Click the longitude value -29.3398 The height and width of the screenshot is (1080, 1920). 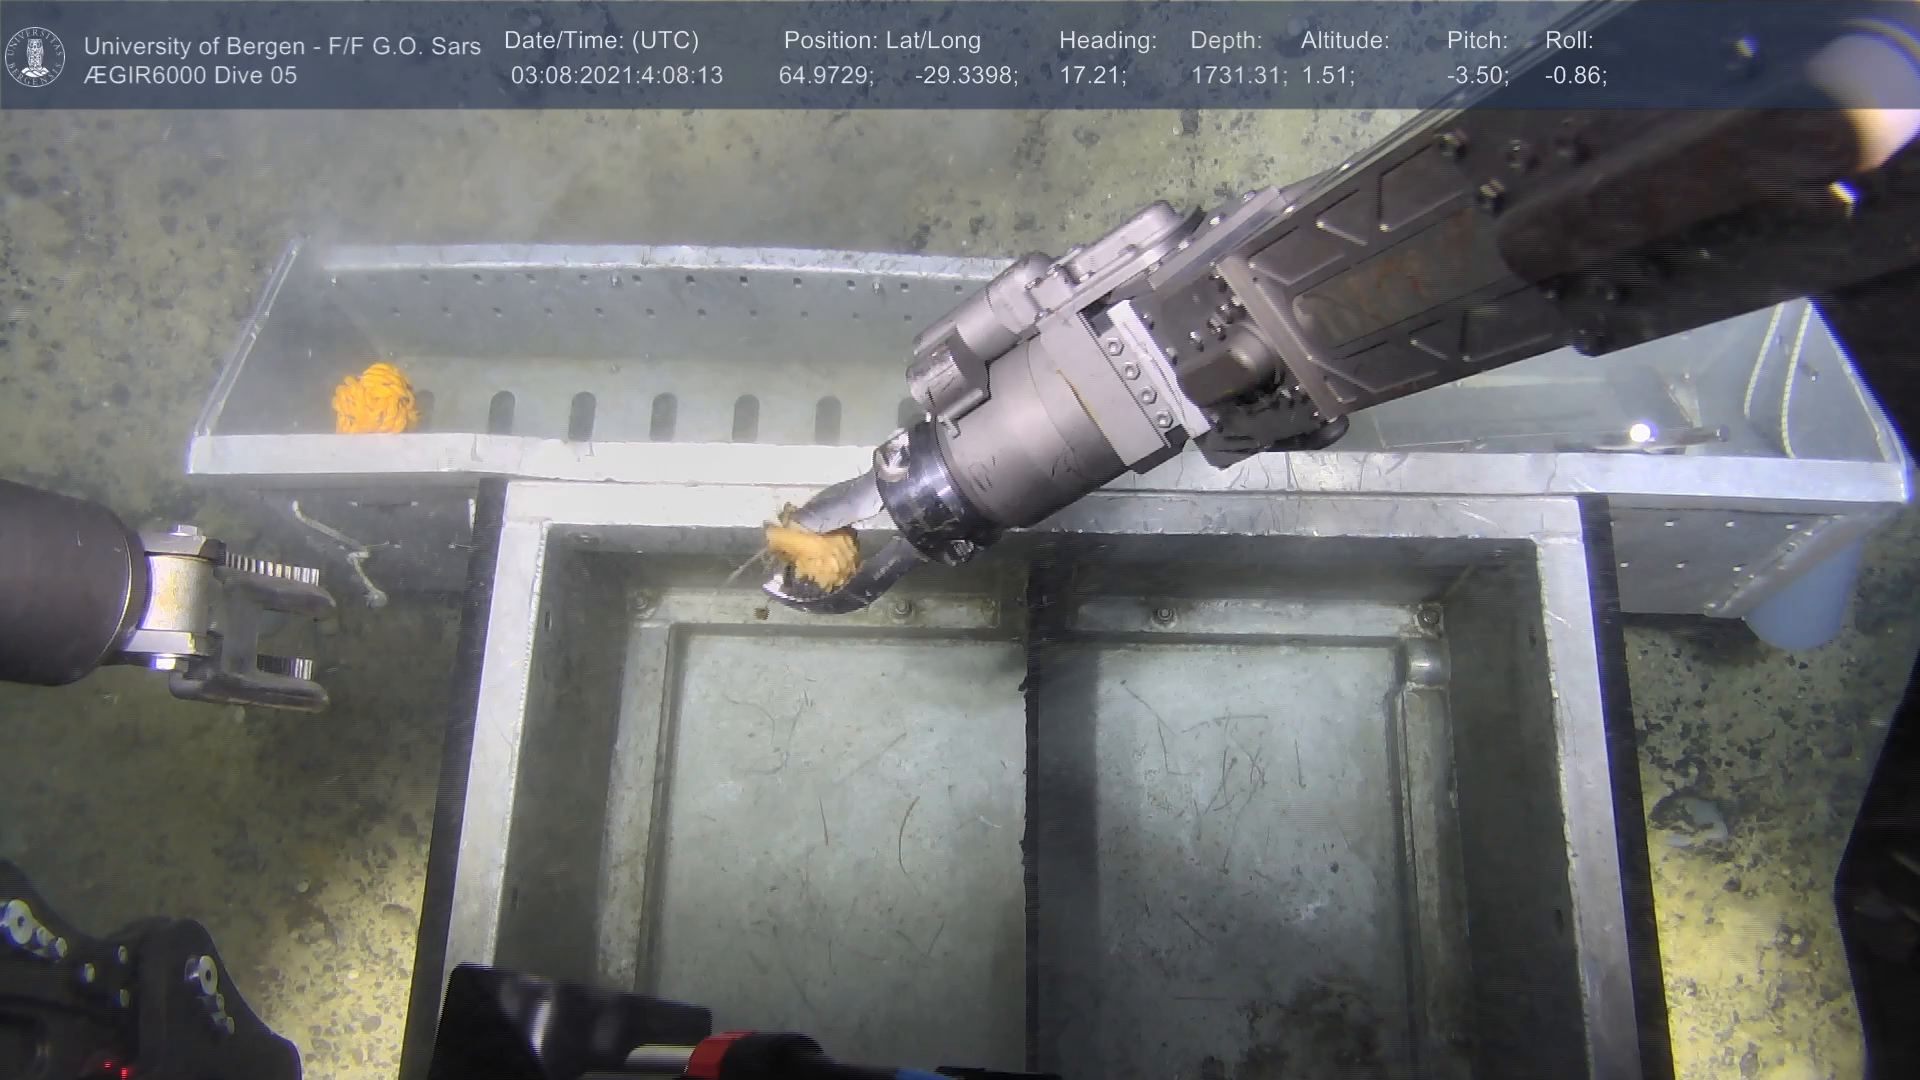coord(965,76)
